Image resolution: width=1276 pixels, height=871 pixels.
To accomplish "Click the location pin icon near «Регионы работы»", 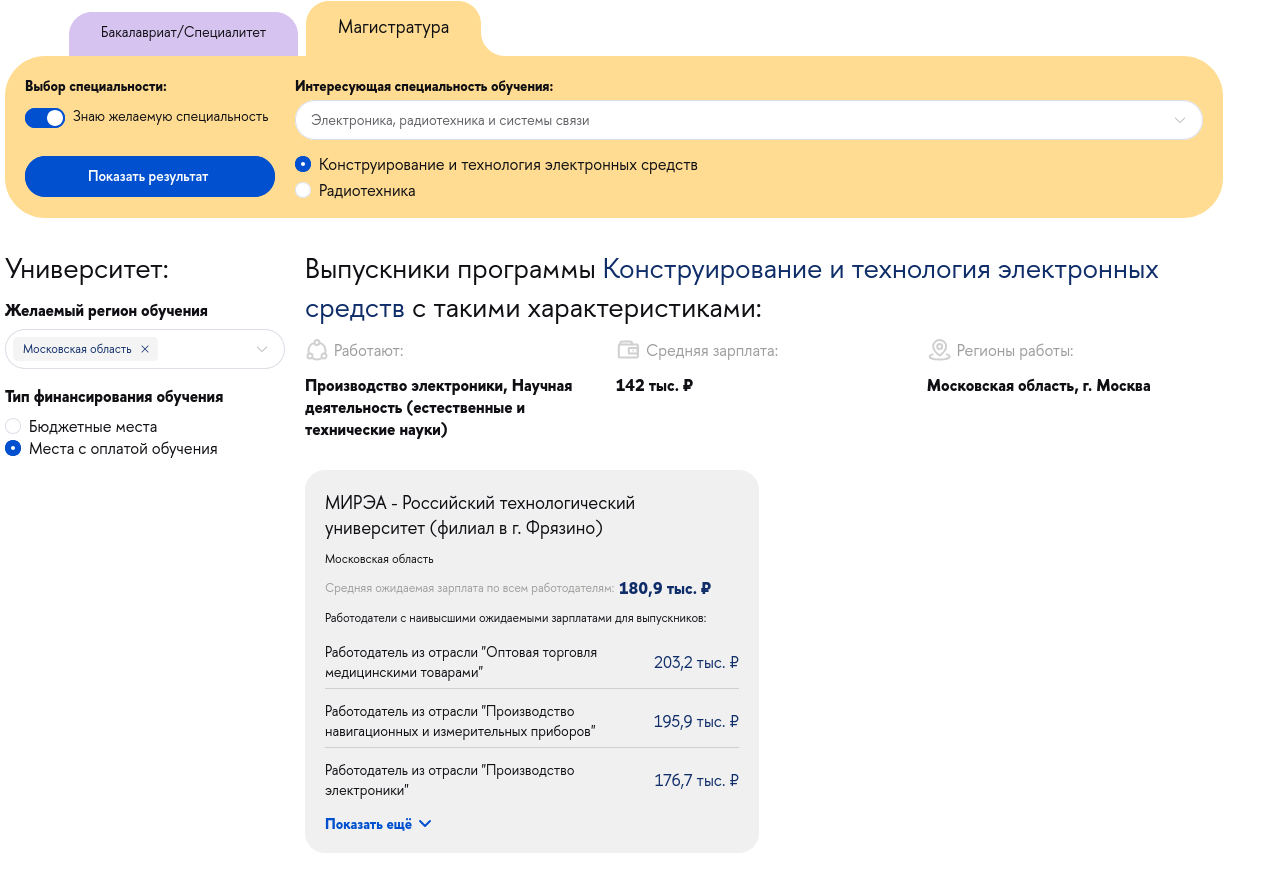I will tap(939, 348).
